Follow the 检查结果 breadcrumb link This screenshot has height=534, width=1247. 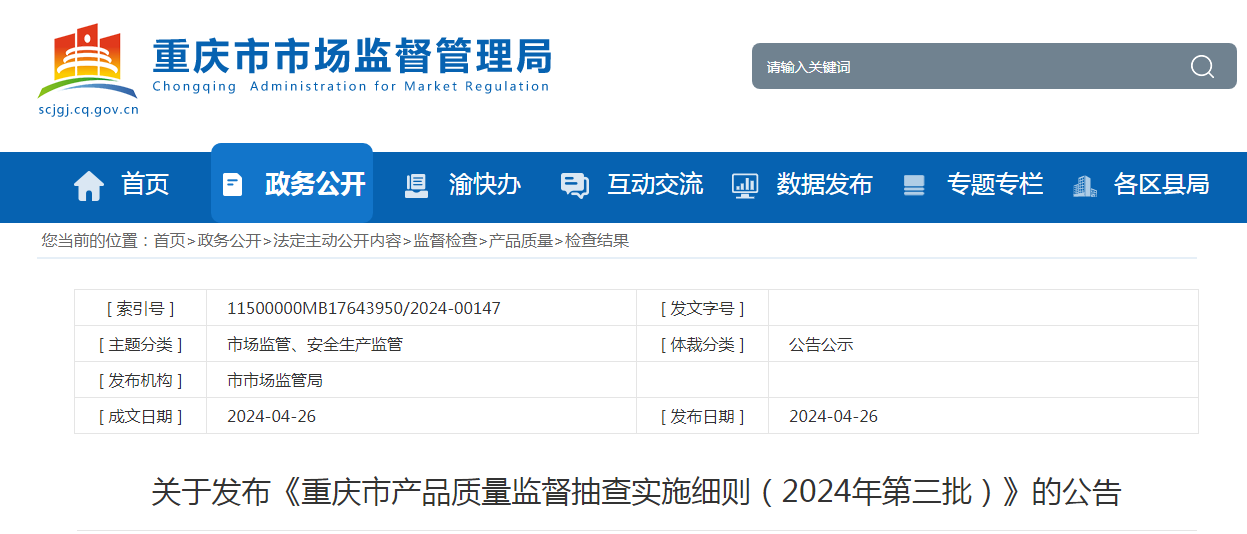coord(597,241)
